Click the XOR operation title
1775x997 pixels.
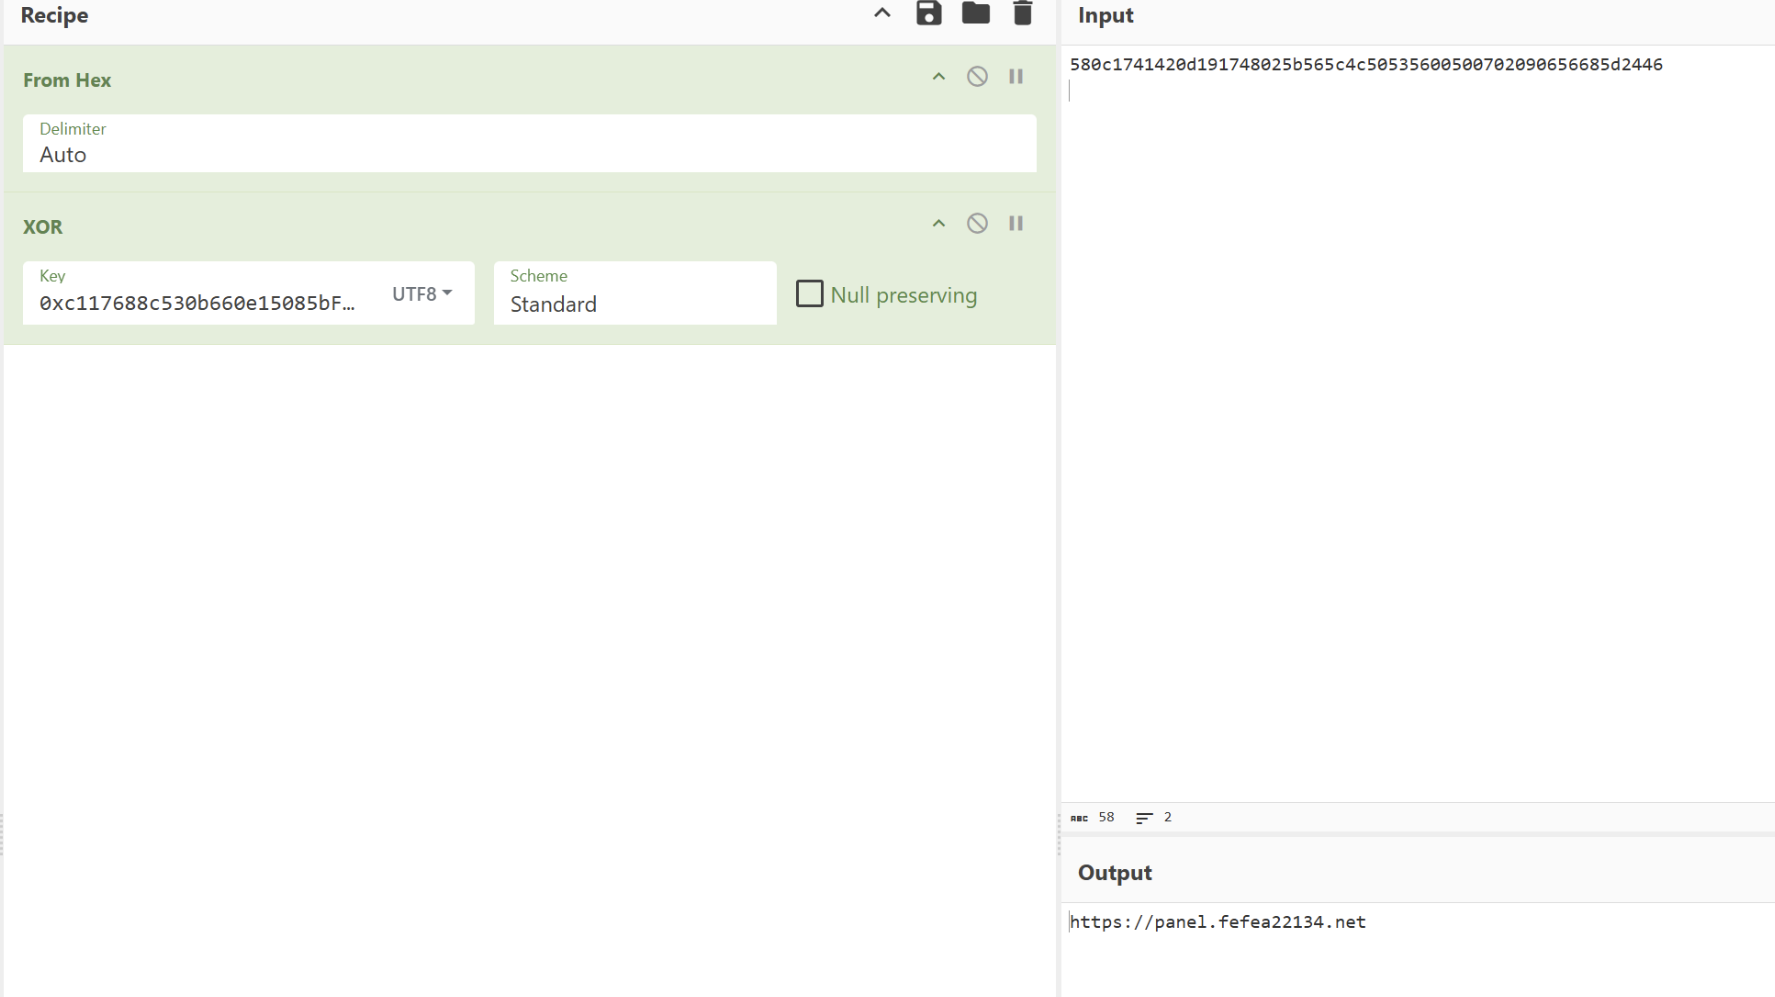coord(43,227)
